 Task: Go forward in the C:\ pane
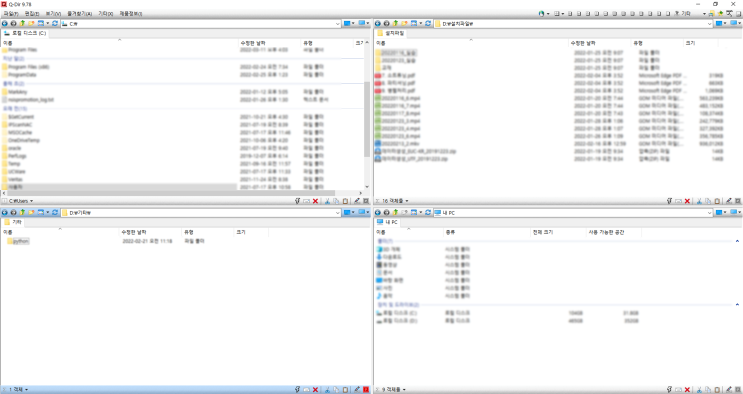point(13,23)
